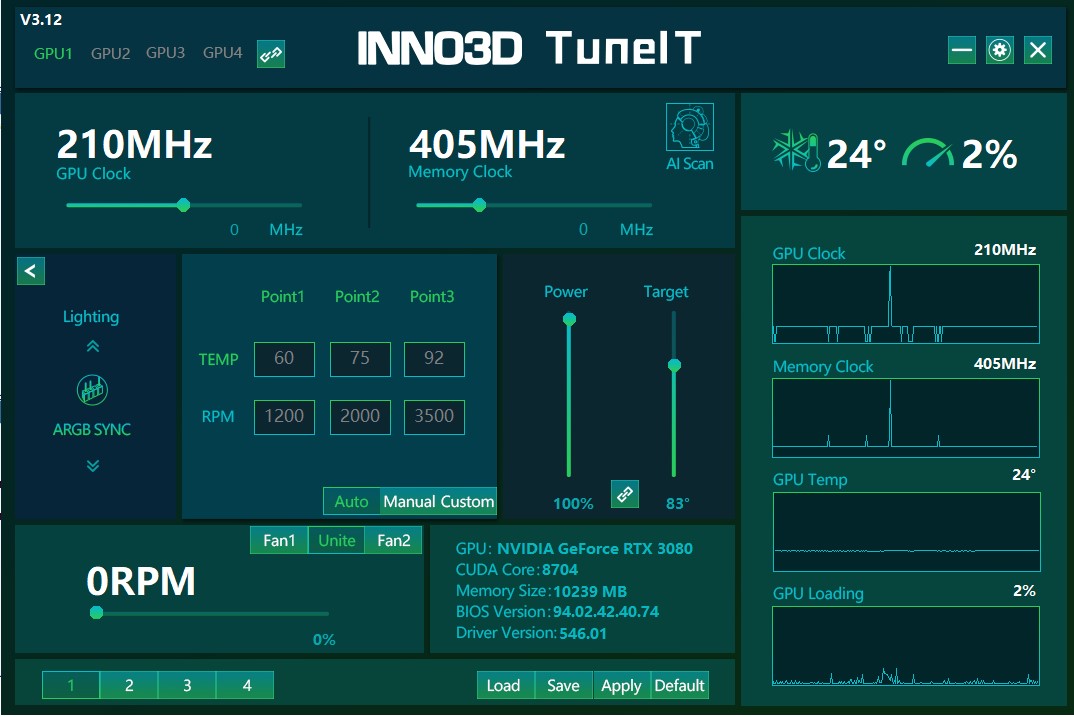Select the GPU1 tab
1074x717 pixels.
coord(53,53)
